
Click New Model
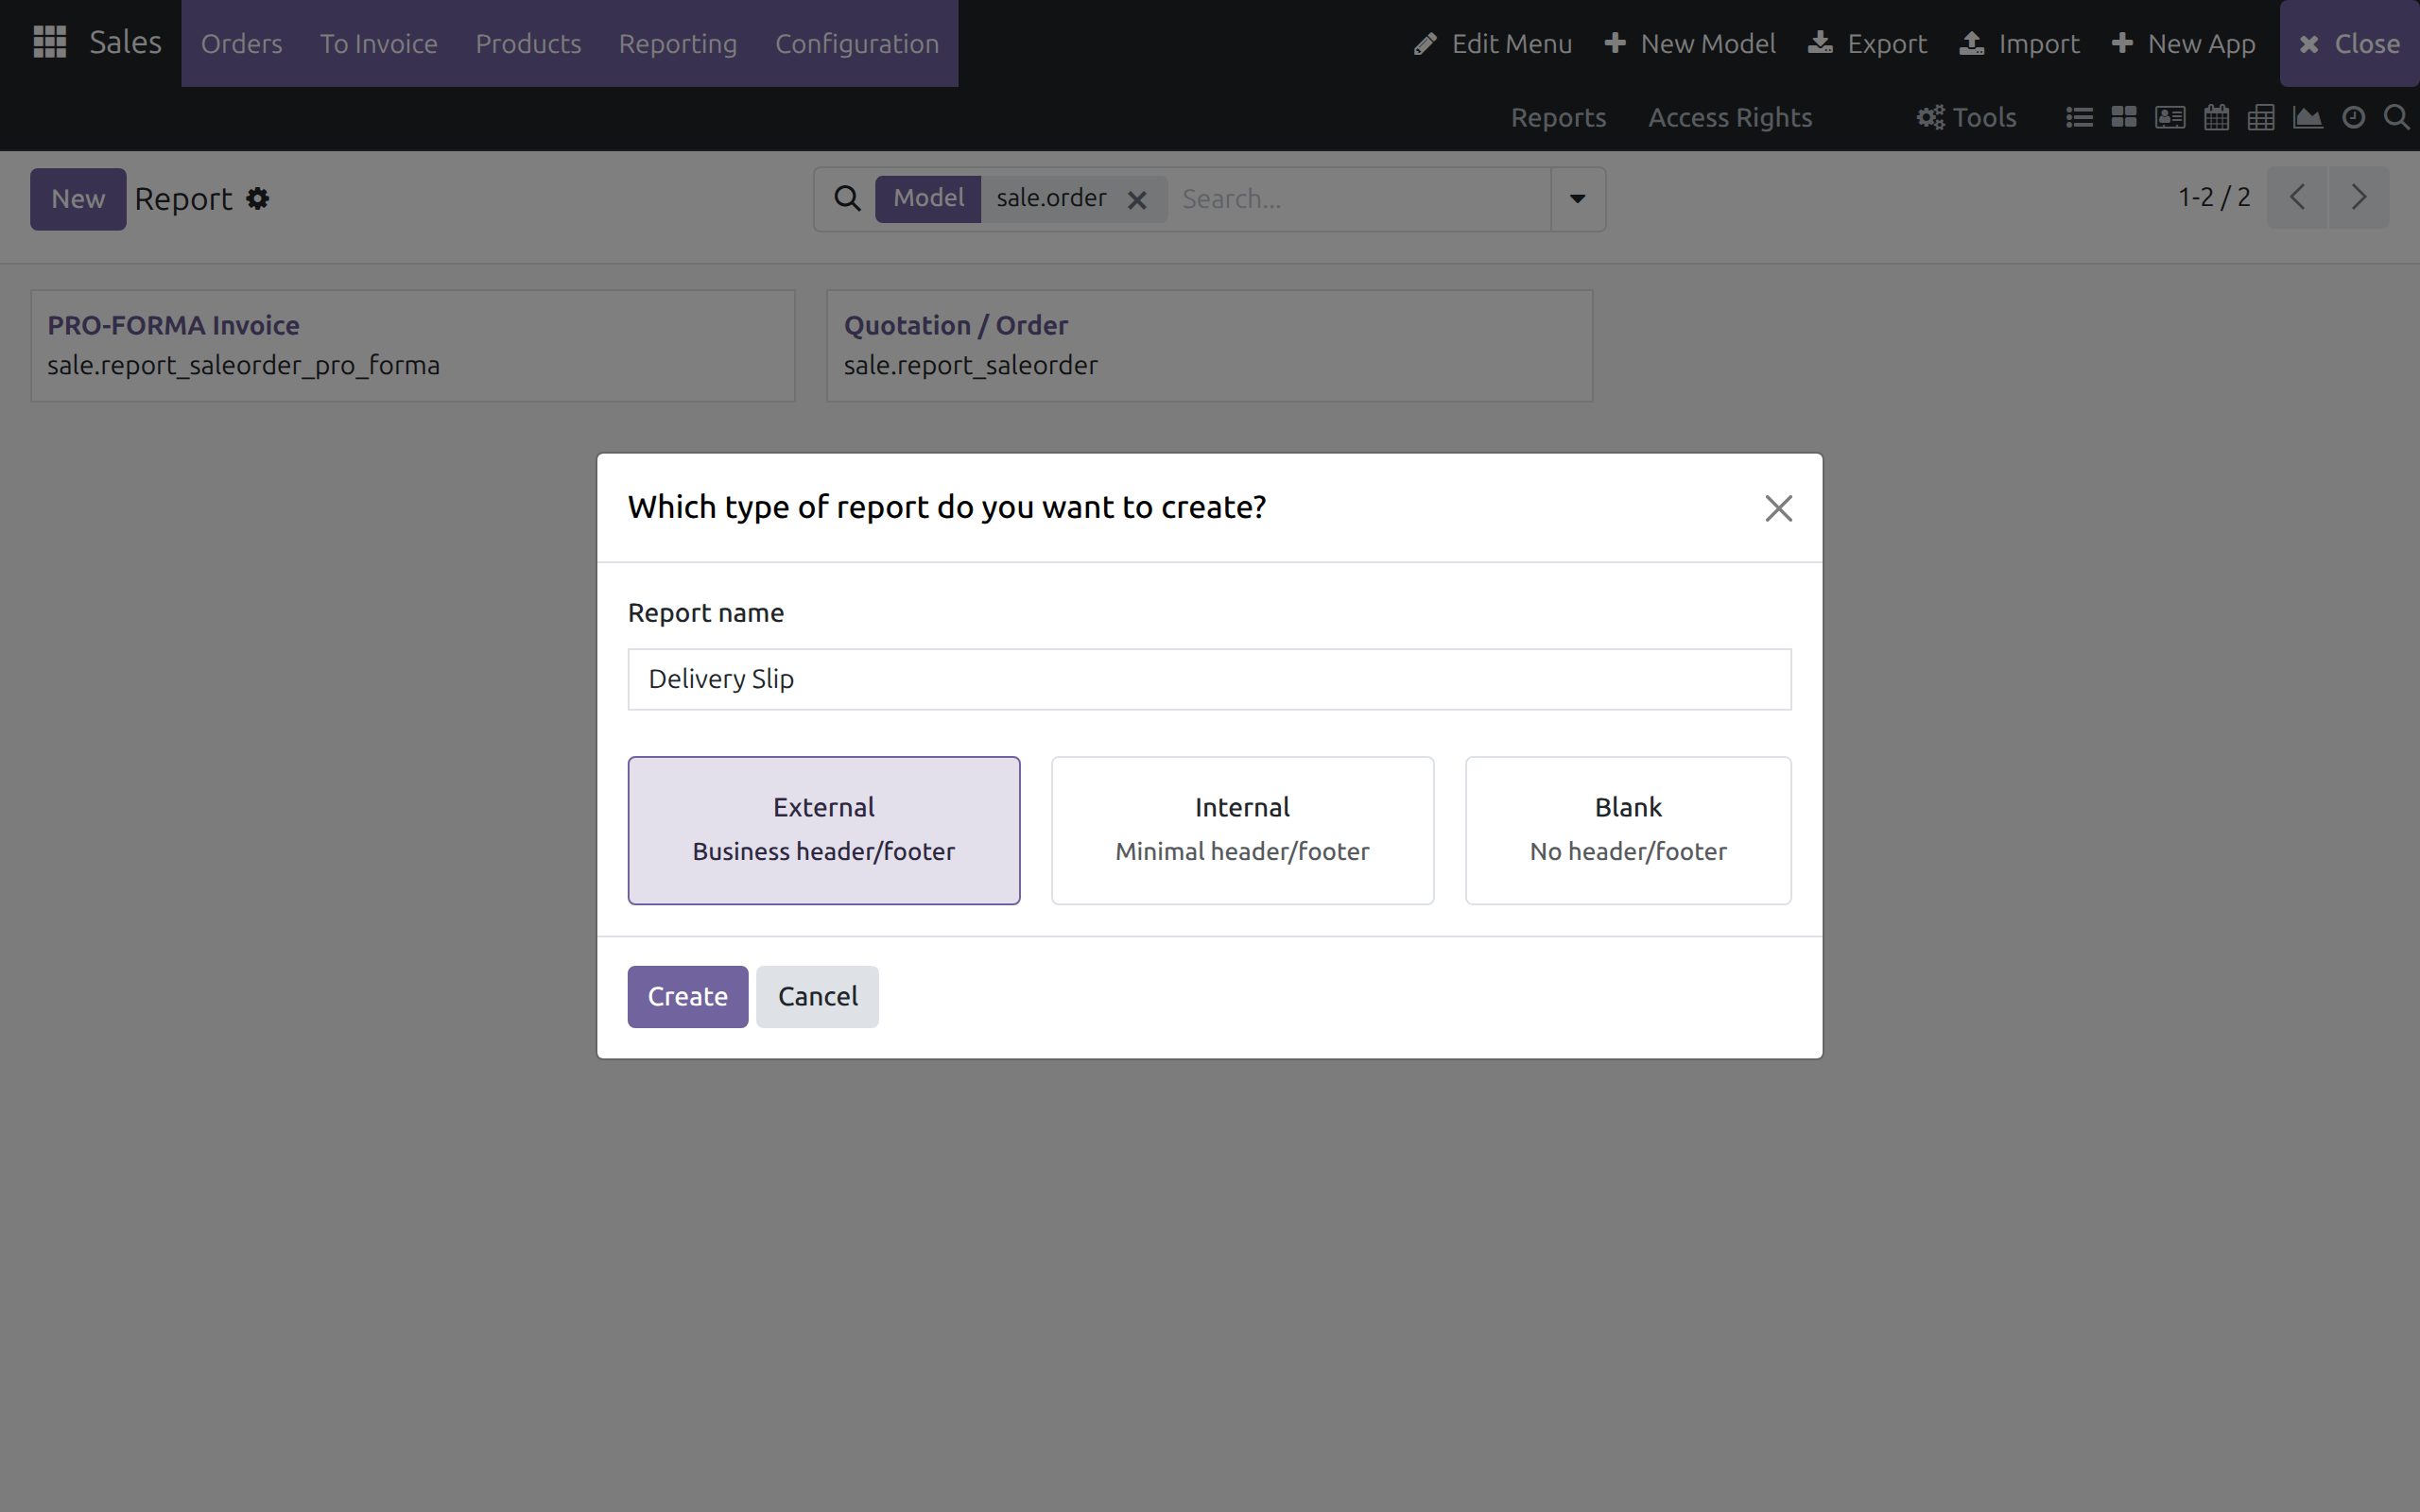(1690, 43)
